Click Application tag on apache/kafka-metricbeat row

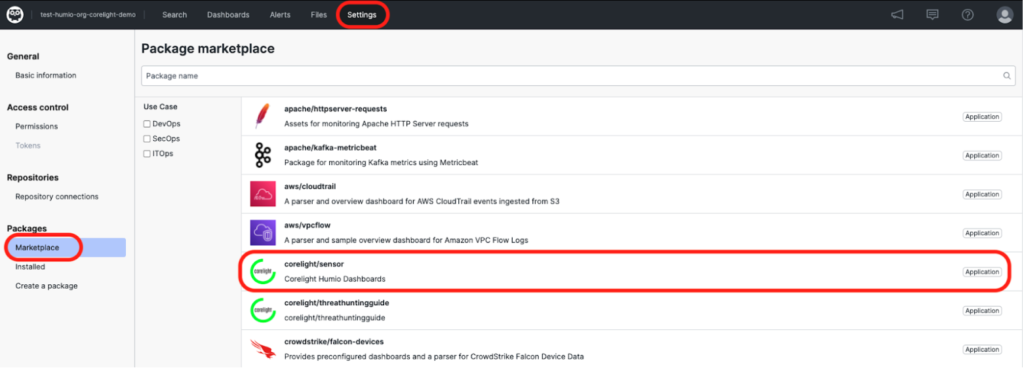(982, 155)
